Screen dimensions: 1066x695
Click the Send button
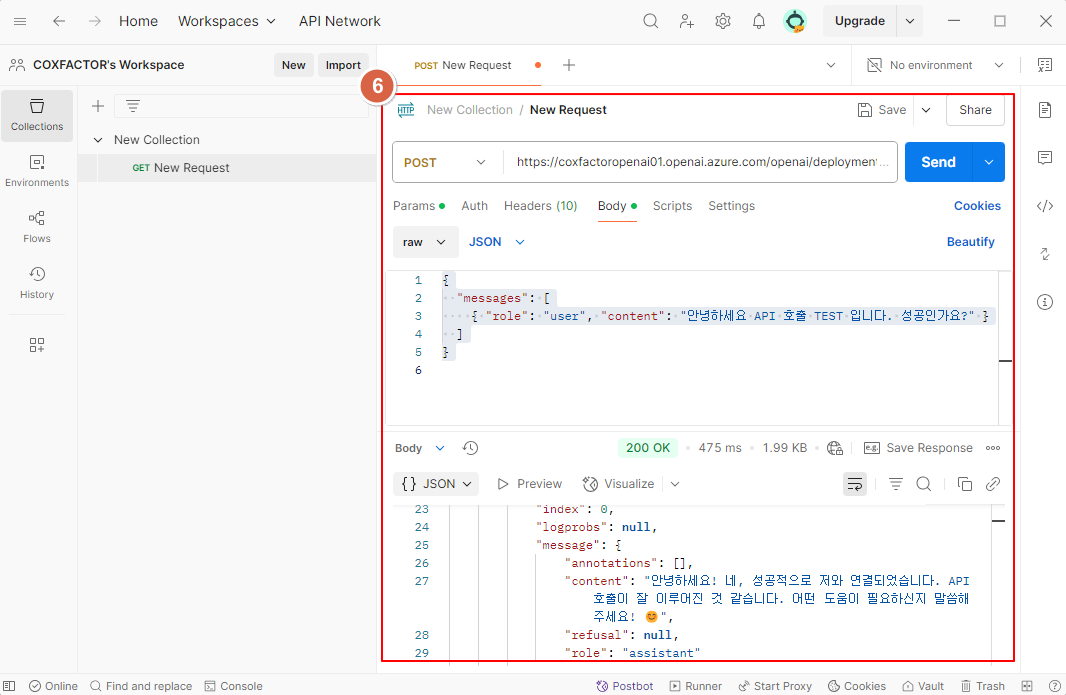point(939,163)
